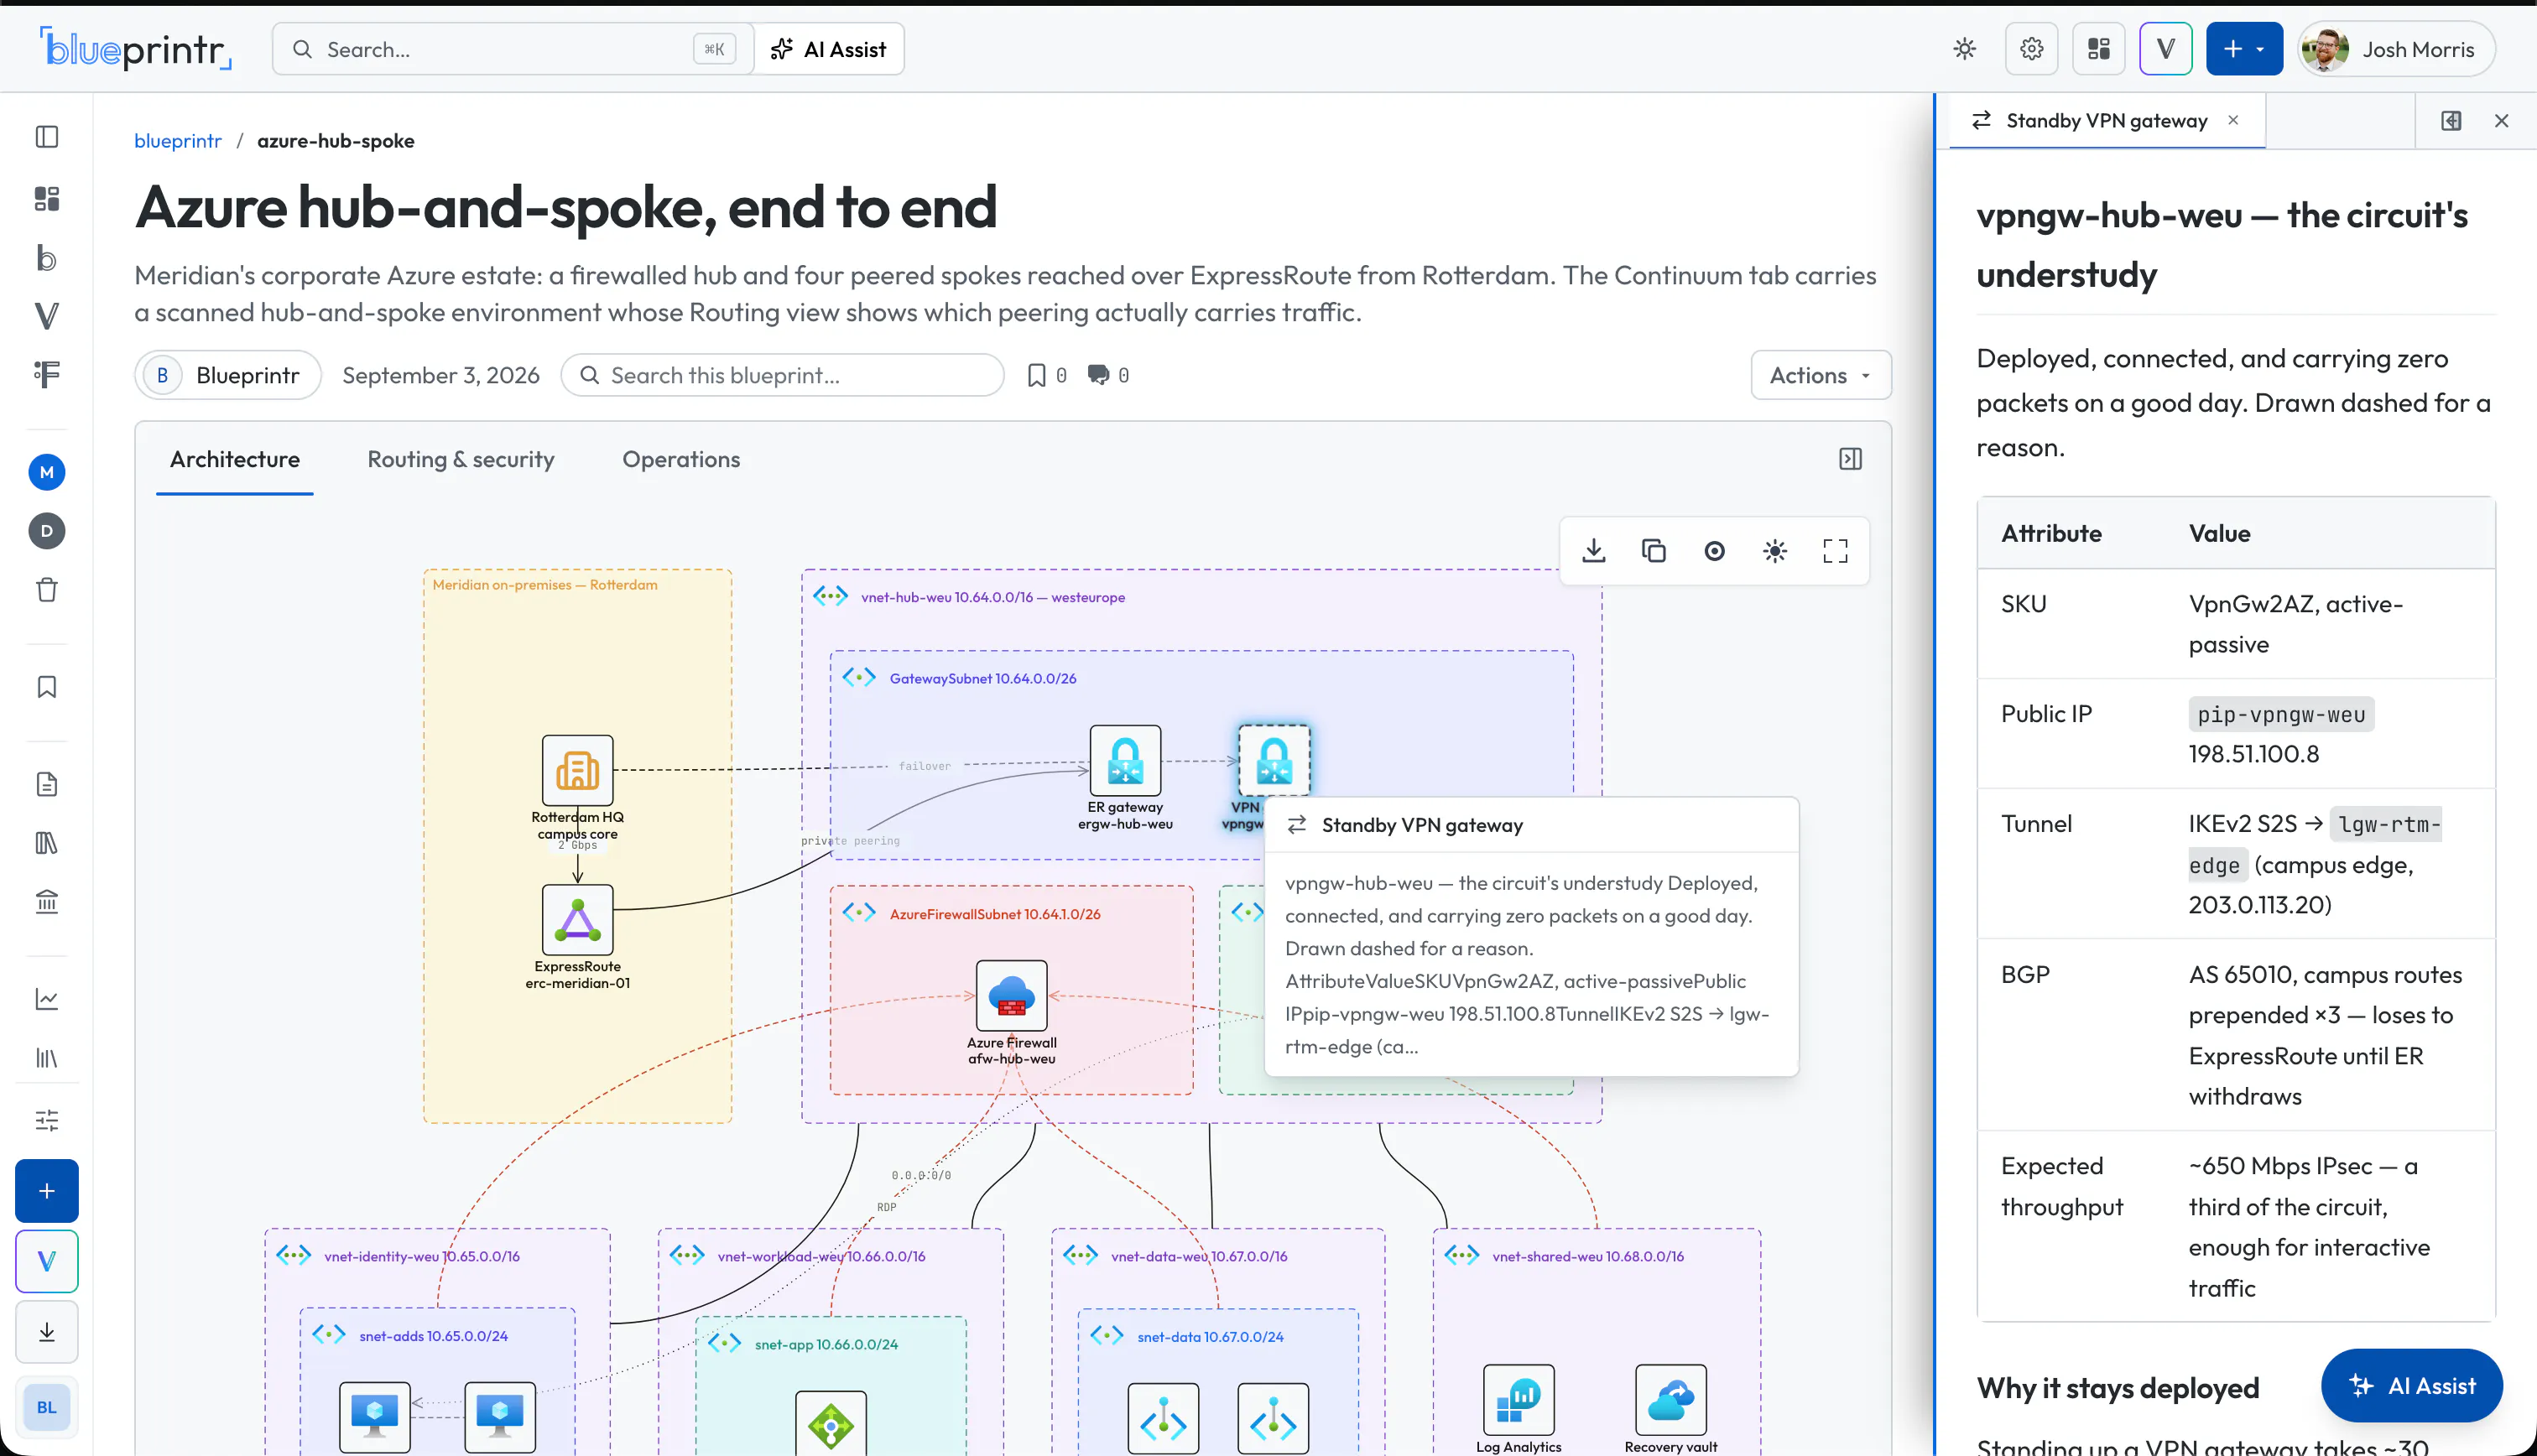Viewport: 2537px width, 1456px height.
Task: Open the trash bin in left sidebar
Action: click(47, 589)
